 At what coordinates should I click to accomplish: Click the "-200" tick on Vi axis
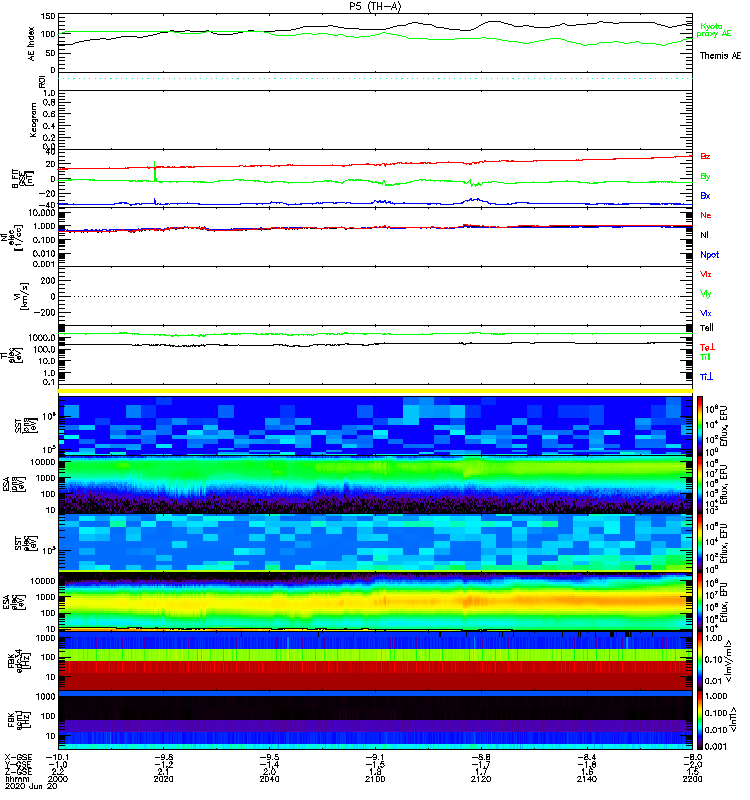click(44, 312)
